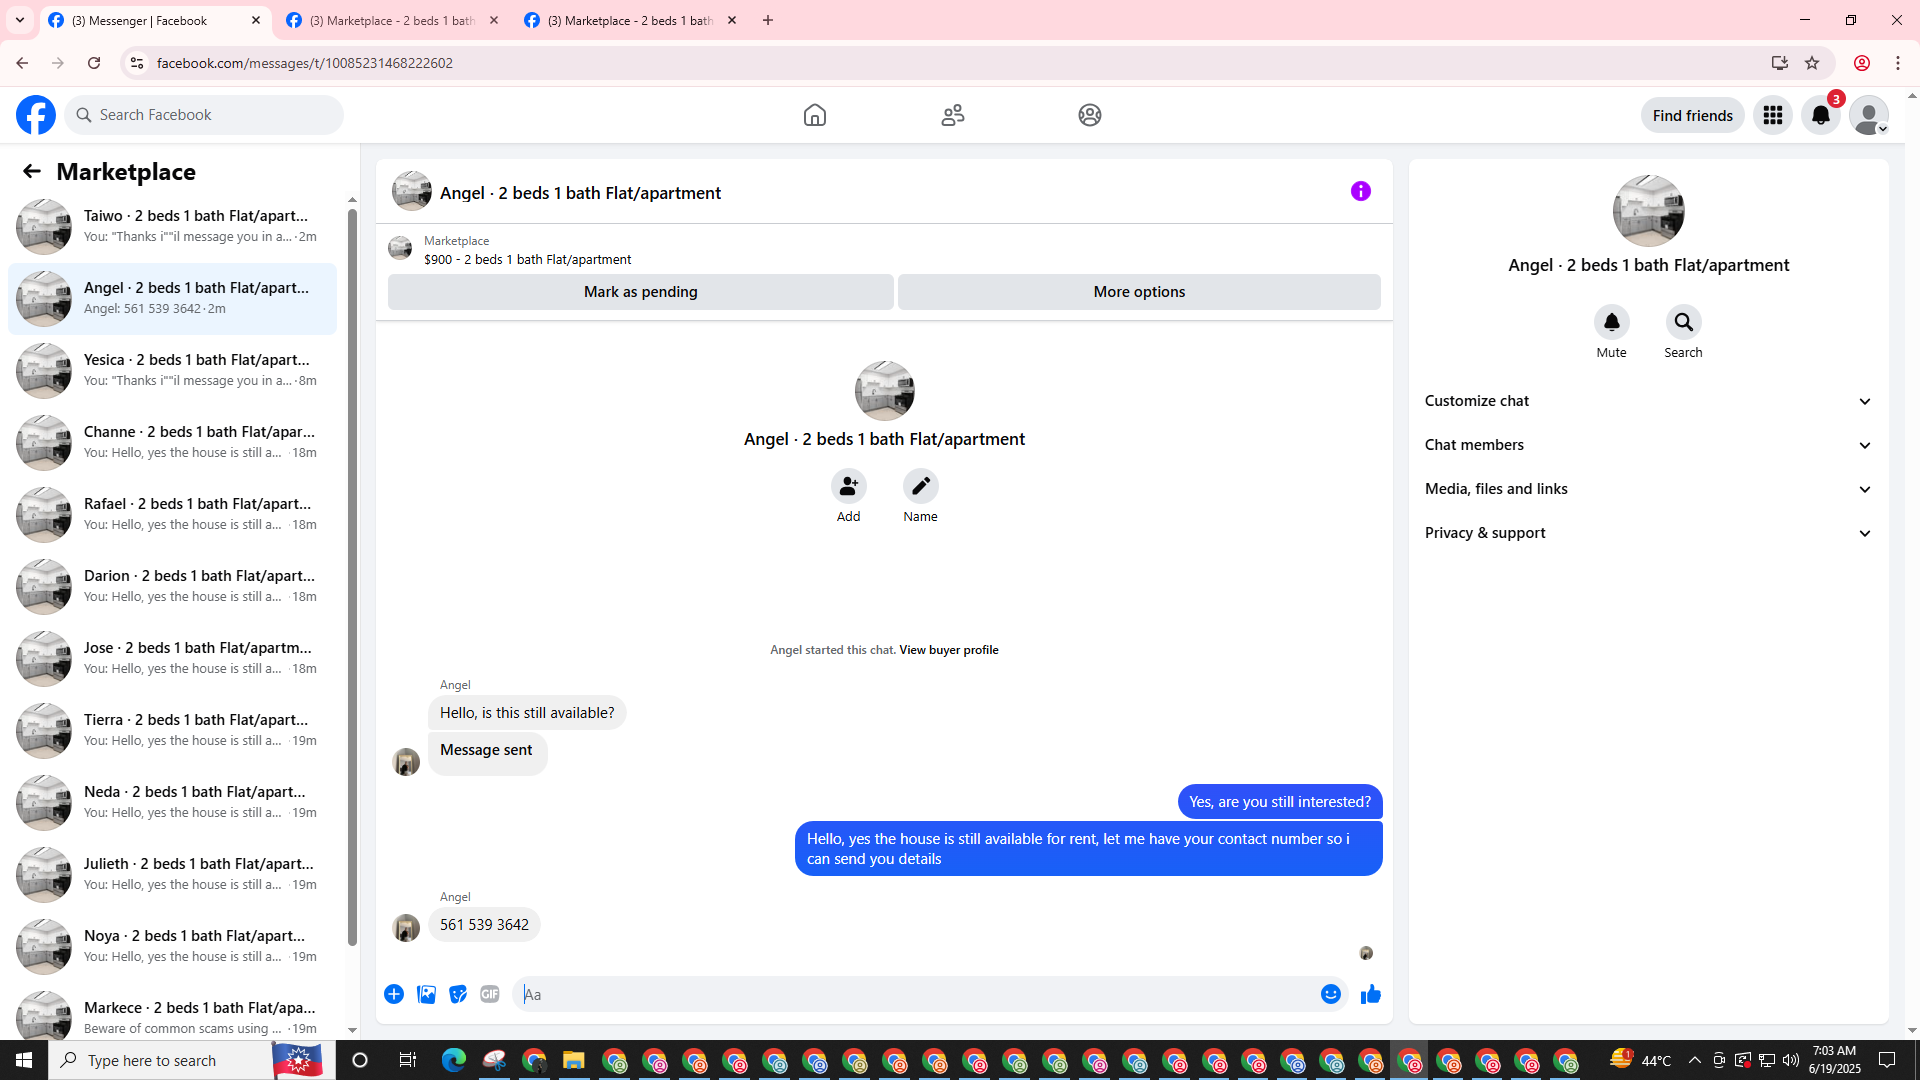Click Find friends button
Image resolution: width=1920 pixels, height=1080 pixels.
coord(1693,115)
